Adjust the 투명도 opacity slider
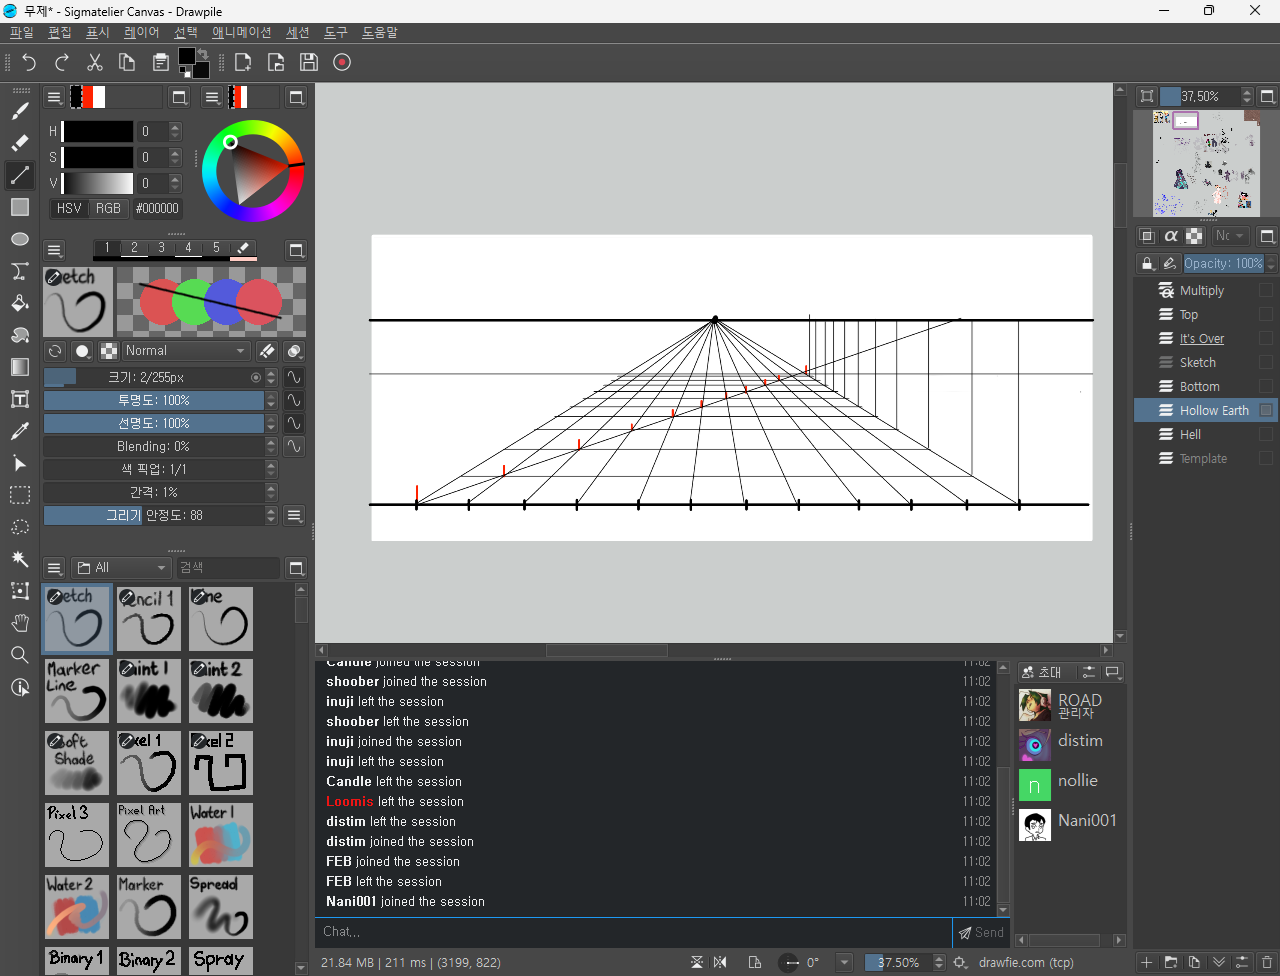 coord(154,400)
